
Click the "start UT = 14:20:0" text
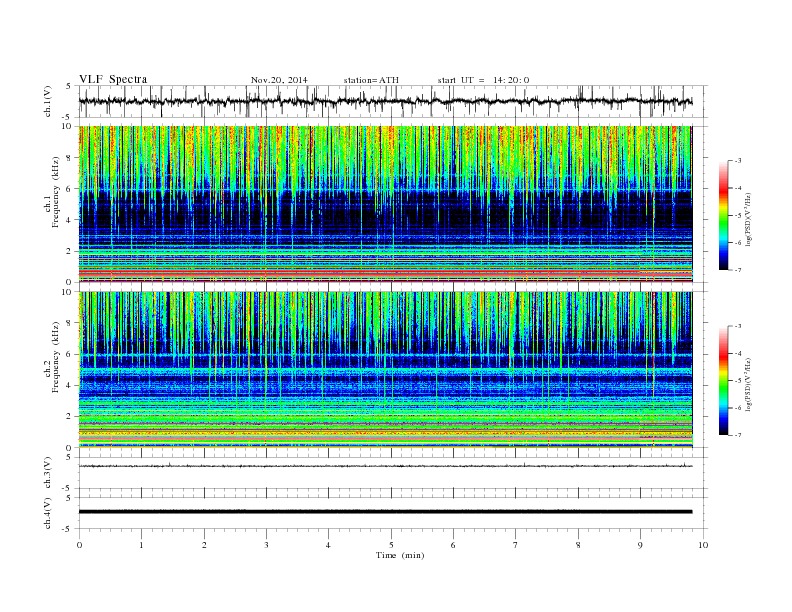[x=483, y=80]
